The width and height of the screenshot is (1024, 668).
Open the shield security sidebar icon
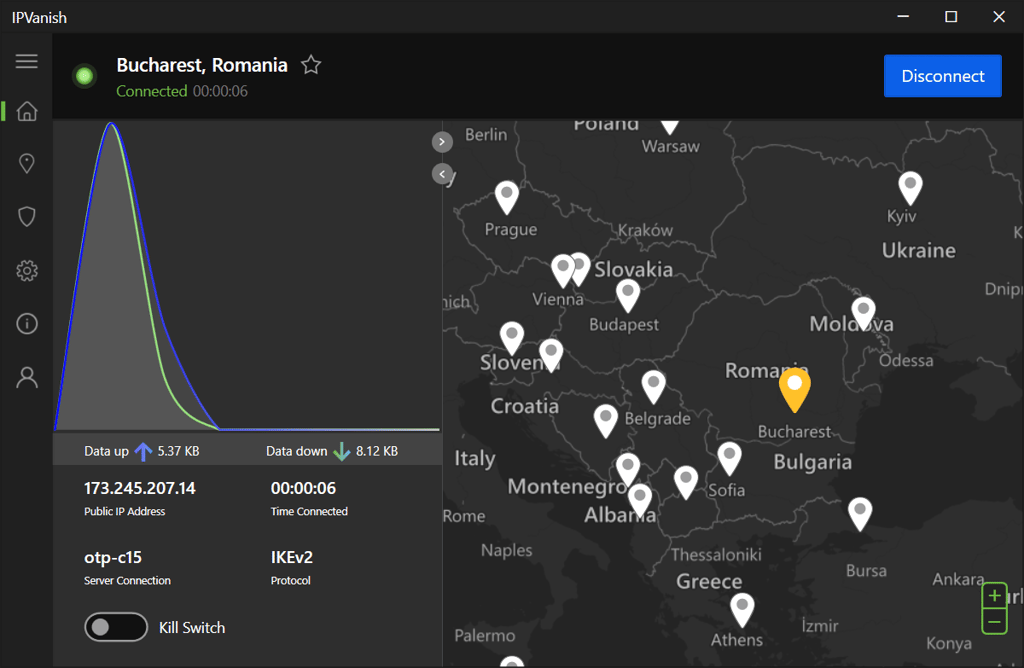click(27, 217)
